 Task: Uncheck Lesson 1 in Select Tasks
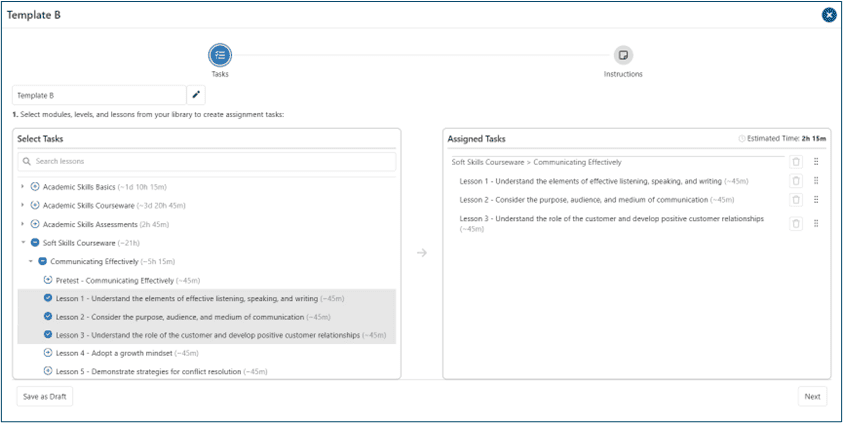pos(48,298)
